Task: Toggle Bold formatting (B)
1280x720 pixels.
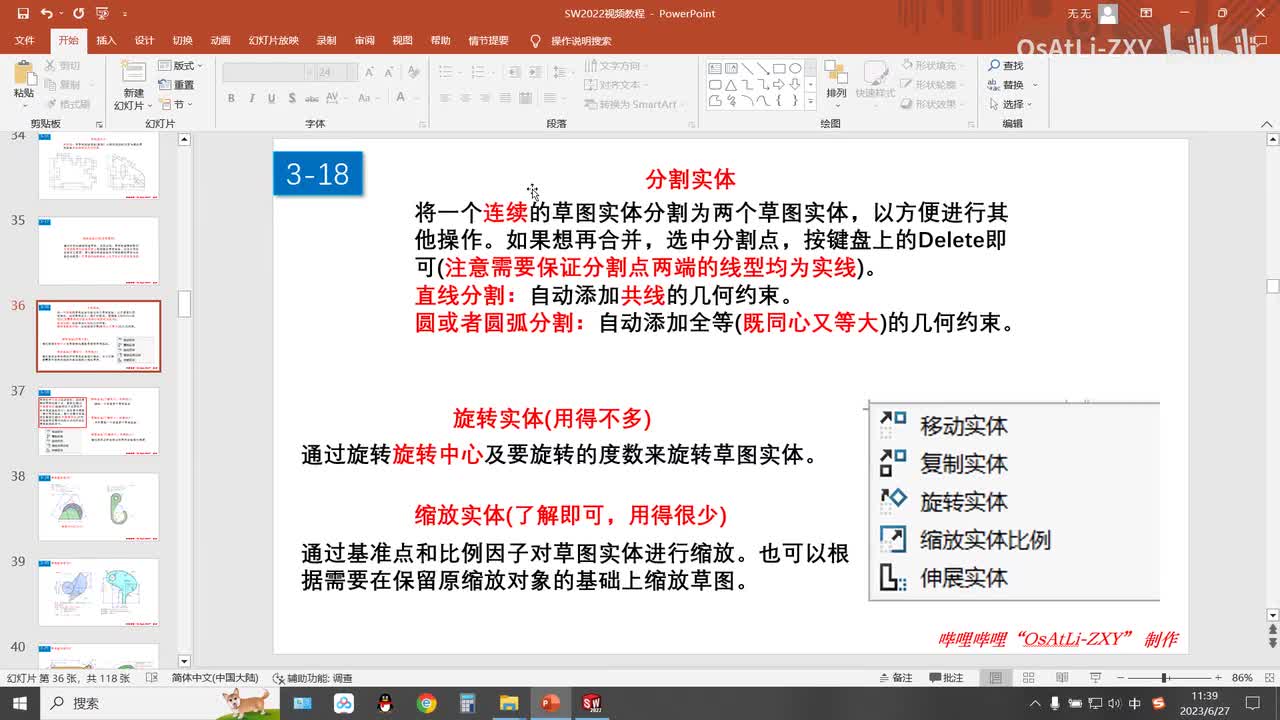Action: (231, 98)
